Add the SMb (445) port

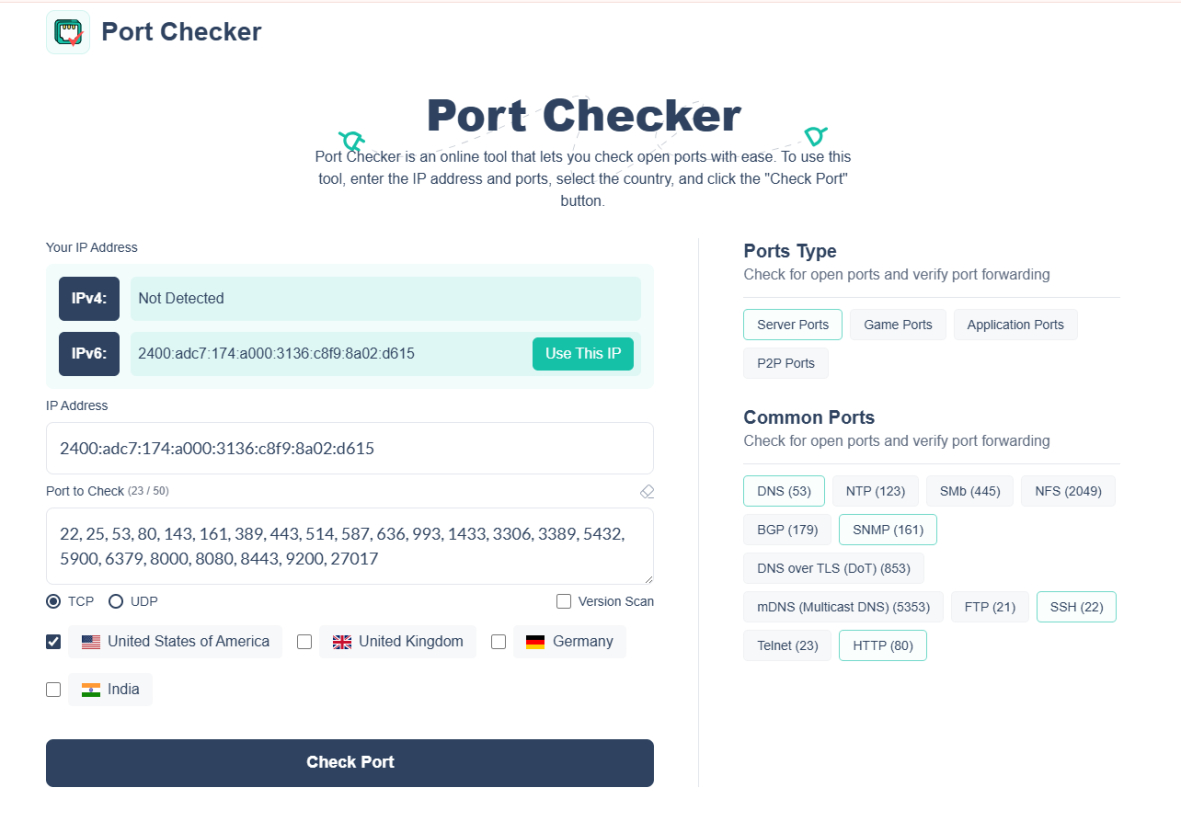[970, 491]
